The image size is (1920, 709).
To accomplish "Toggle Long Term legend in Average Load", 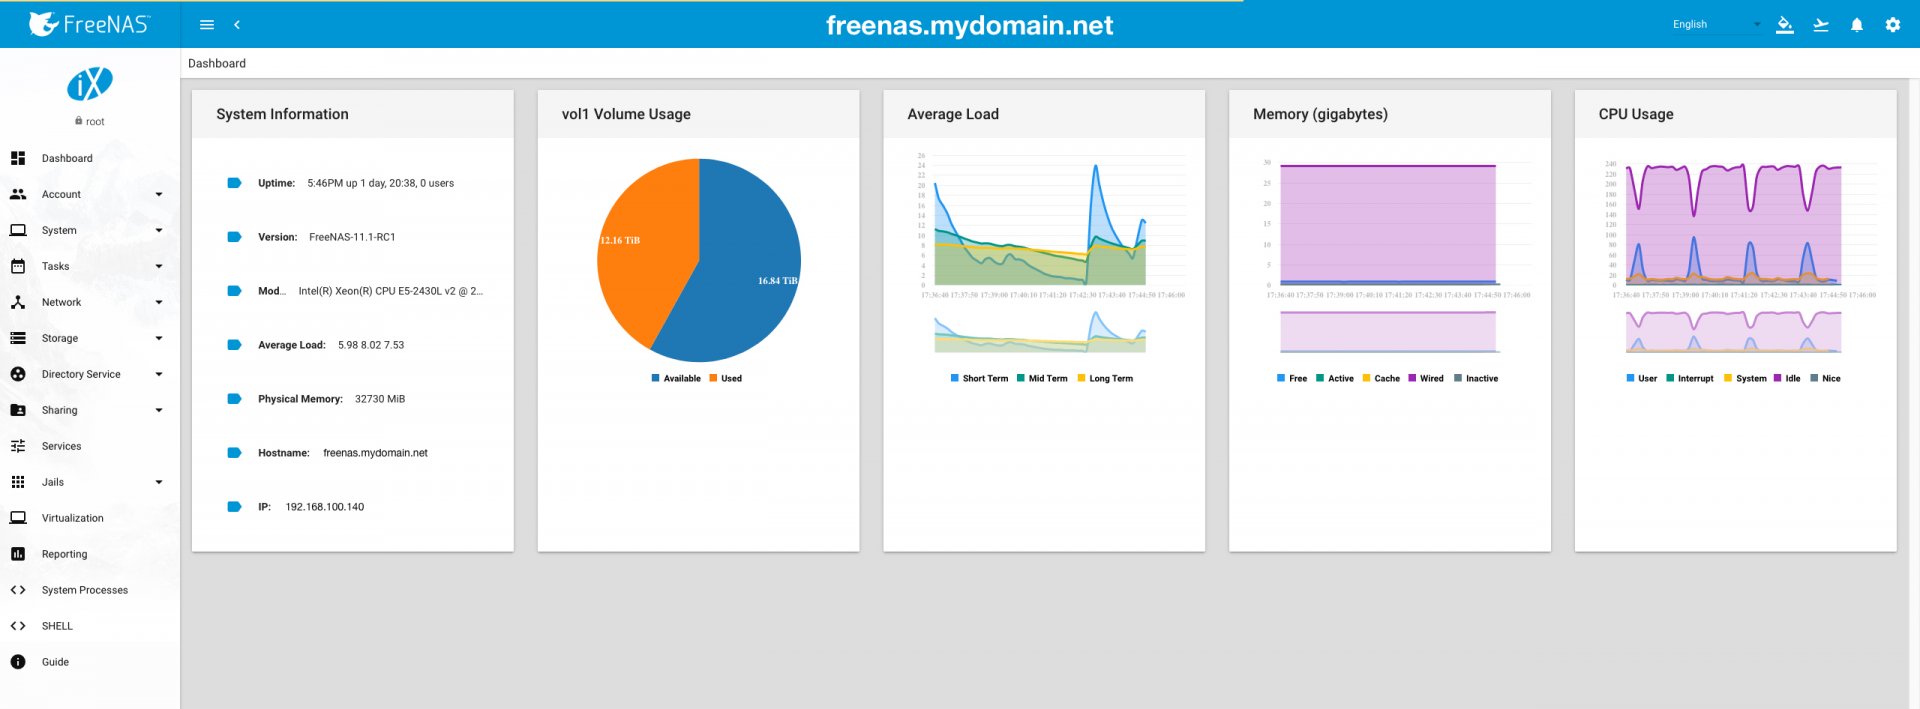I will (1081, 378).
